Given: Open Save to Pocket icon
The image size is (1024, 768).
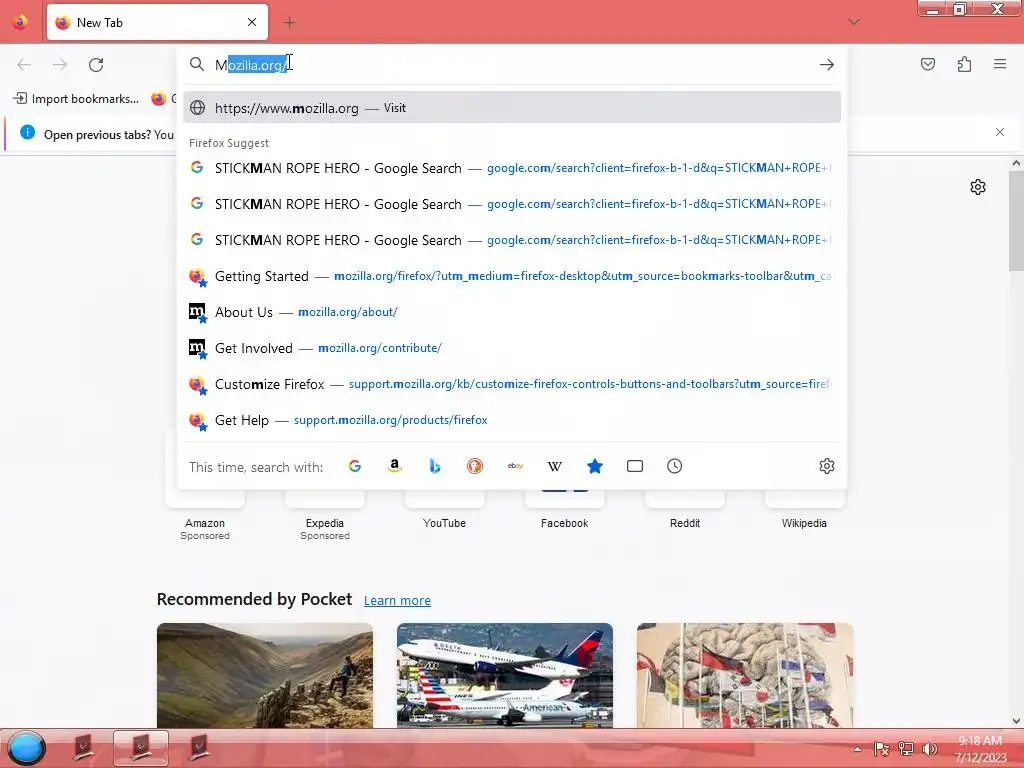Looking at the screenshot, I should click(x=928, y=64).
